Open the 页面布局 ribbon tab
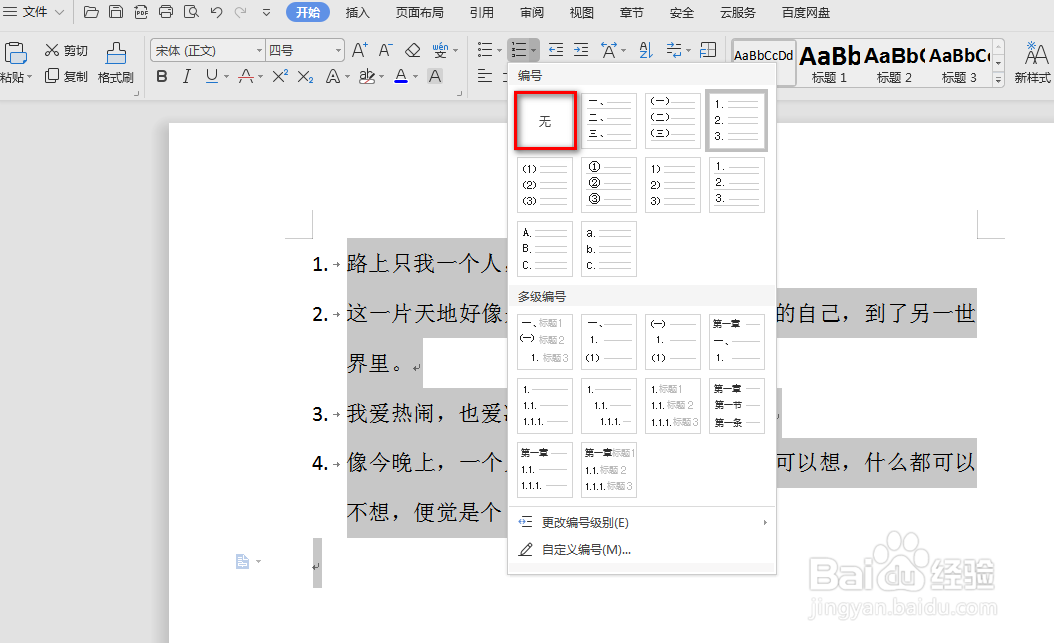Screen dimensions: 1054x643 421,13
